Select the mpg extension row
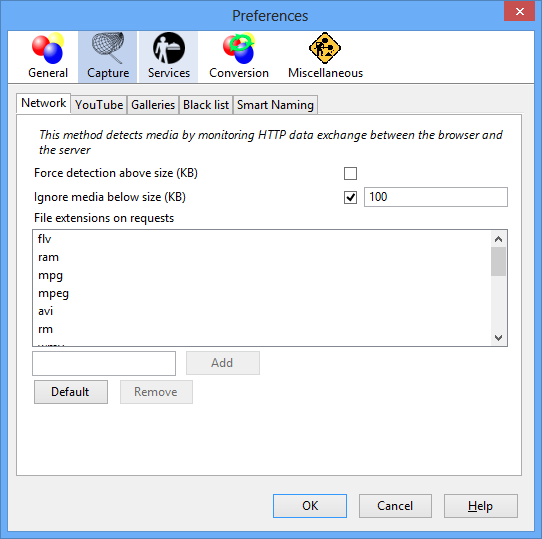 (262, 275)
